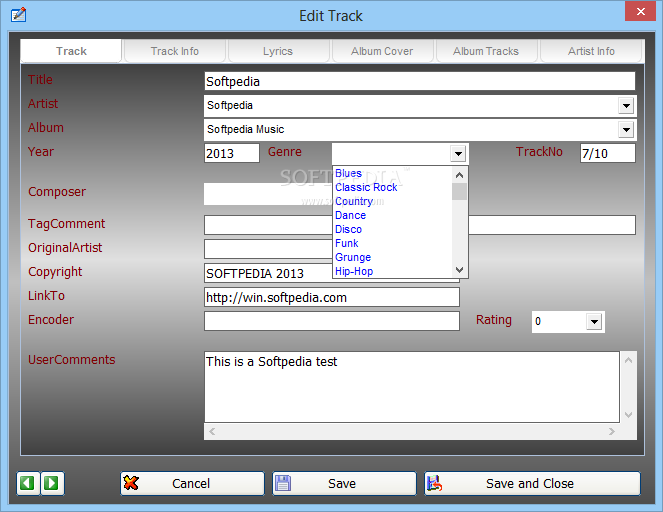
Task: Switch to the Album Cover tab
Action: [382, 51]
